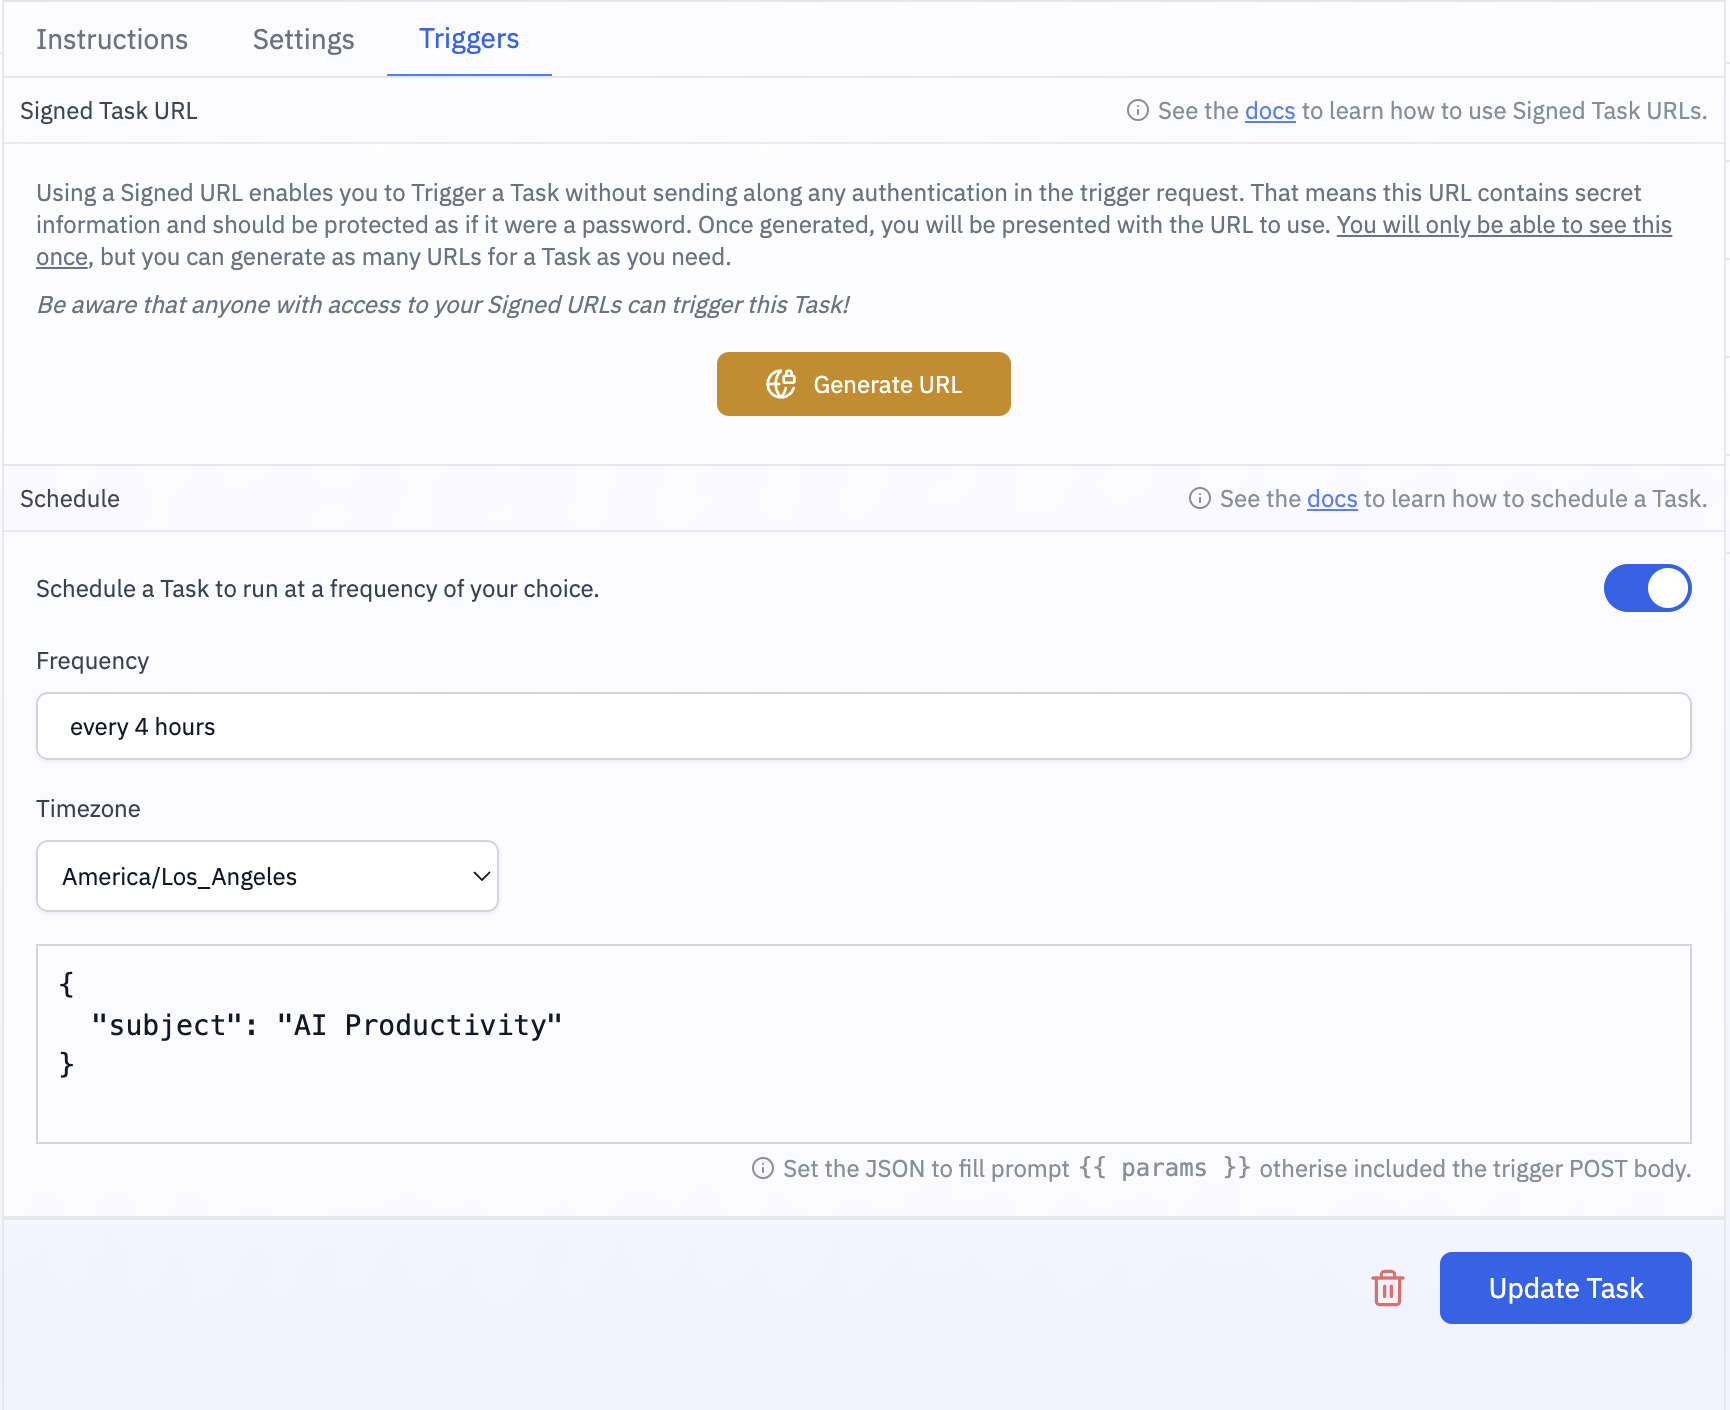Open the scheduling docs link
This screenshot has width=1730, height=1410.
pos(1331,498)
